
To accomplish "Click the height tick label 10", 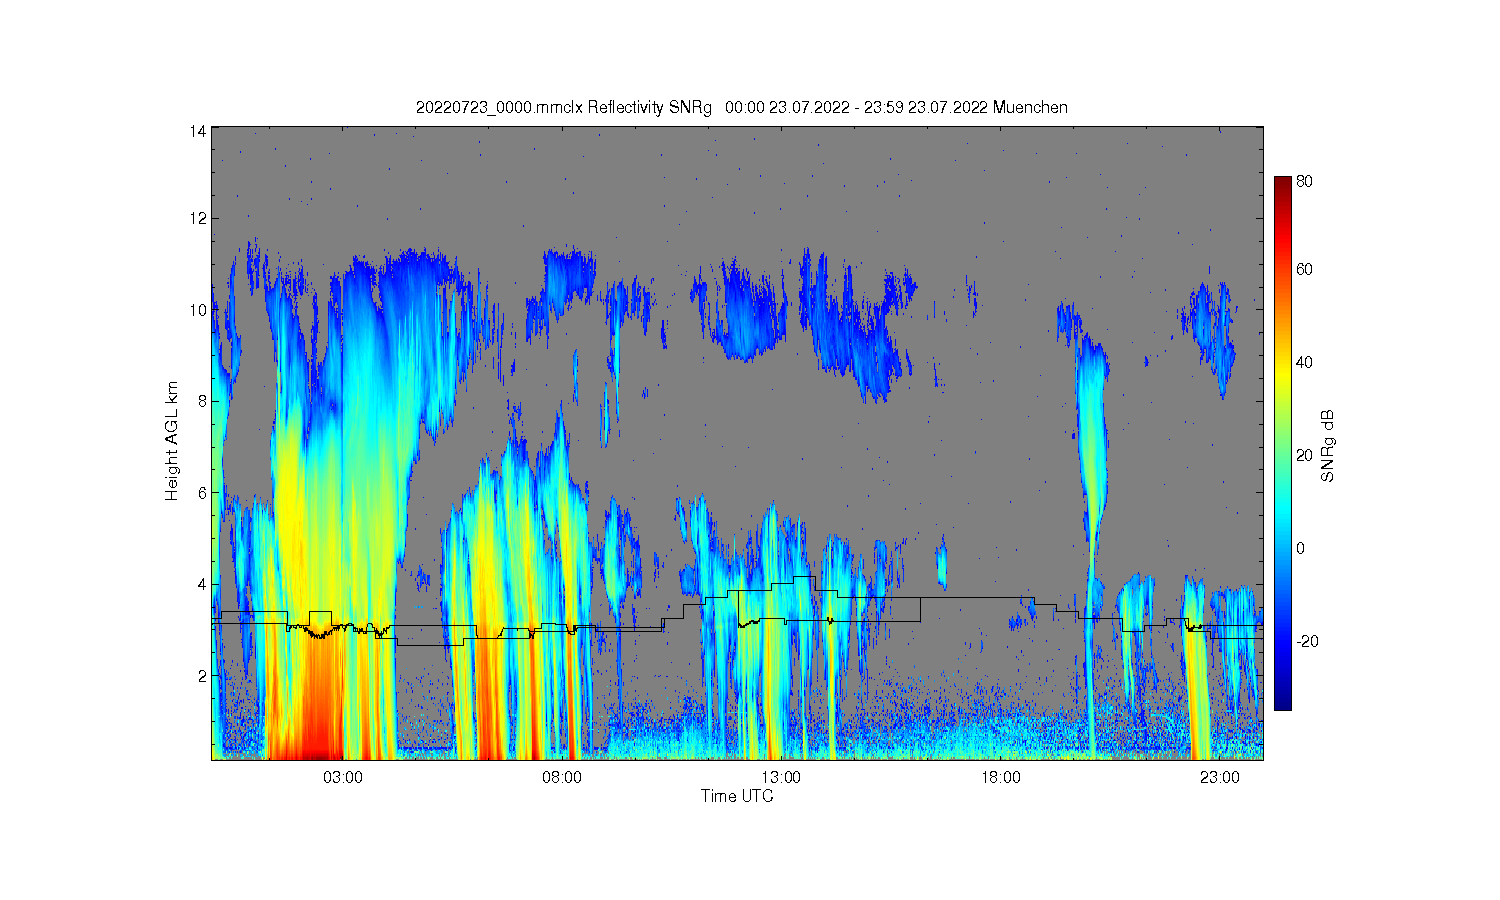I will [x=198, y=310].
